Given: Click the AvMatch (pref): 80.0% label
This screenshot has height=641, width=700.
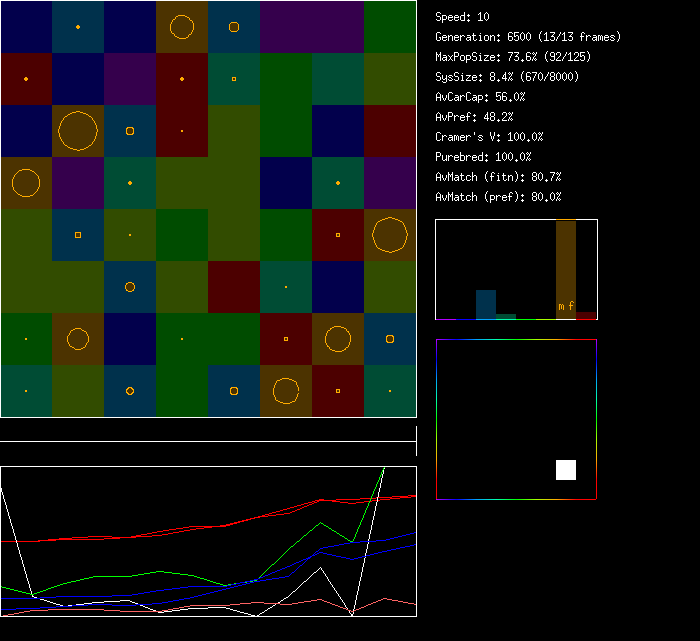Looking at the screenshot, I should coord(498,197).
